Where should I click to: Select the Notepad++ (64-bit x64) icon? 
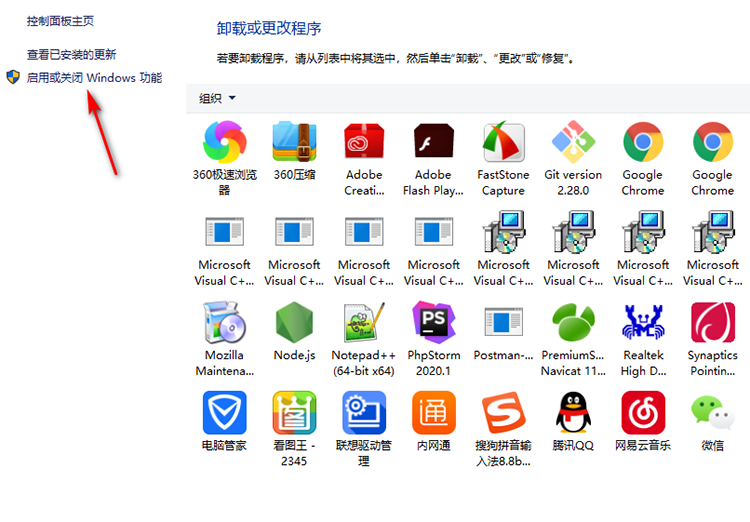coord(364,322)
